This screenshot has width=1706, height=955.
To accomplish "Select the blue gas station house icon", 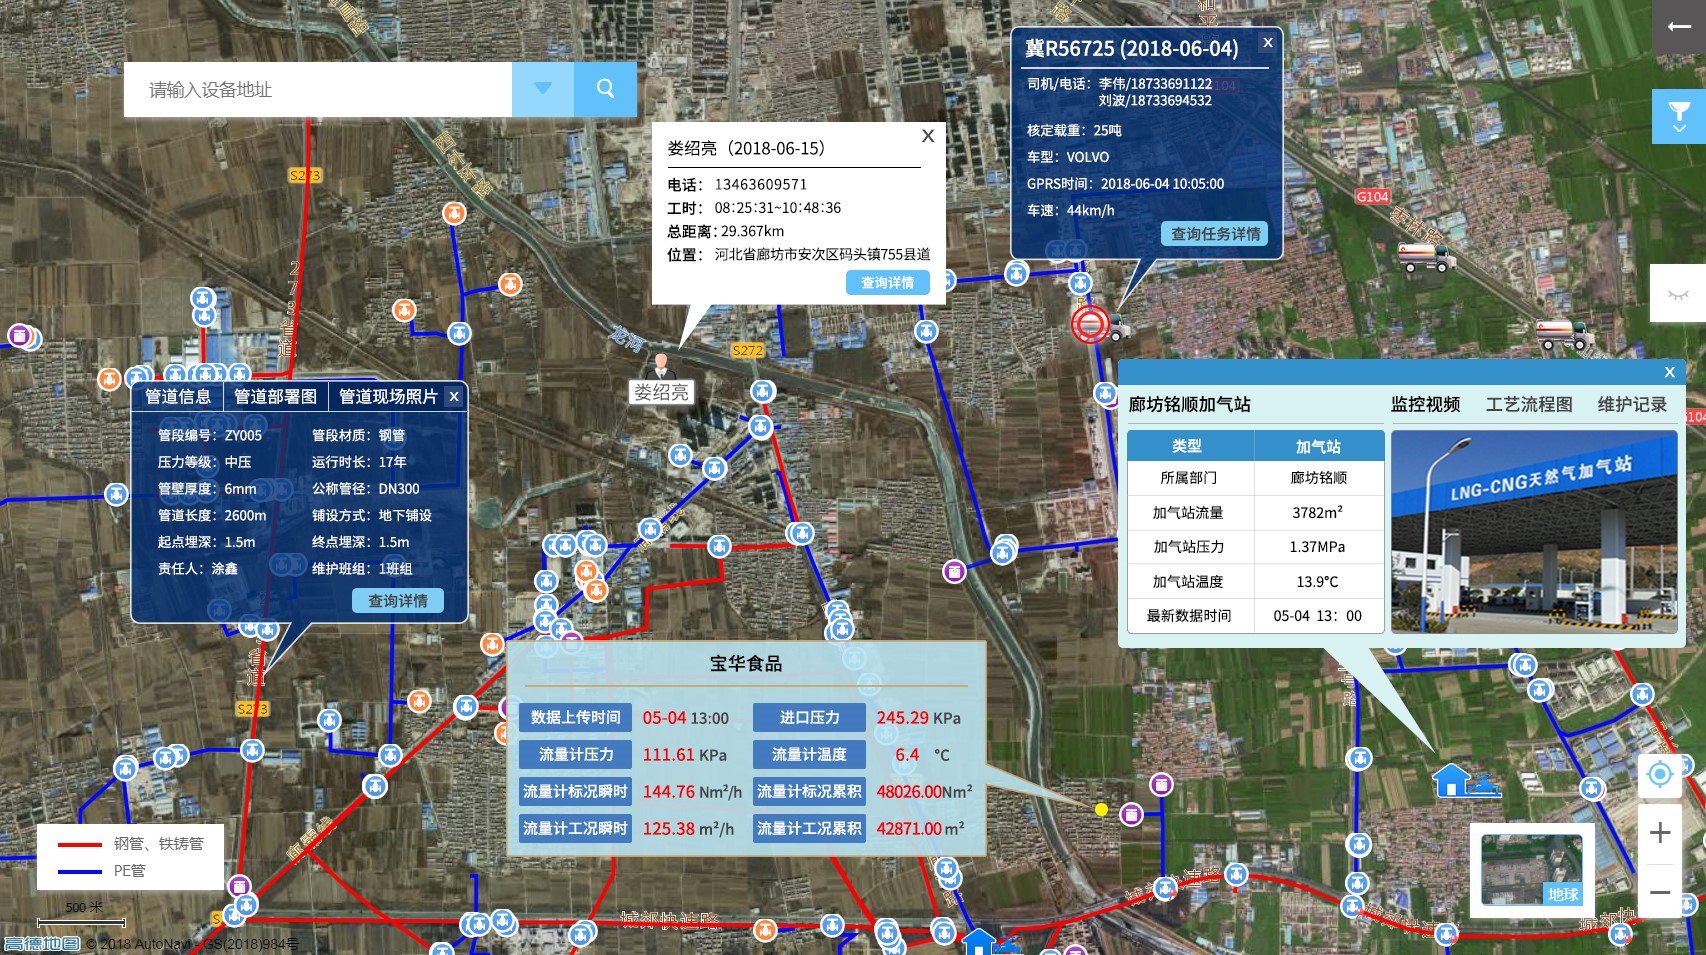I will coord(1452,779).
